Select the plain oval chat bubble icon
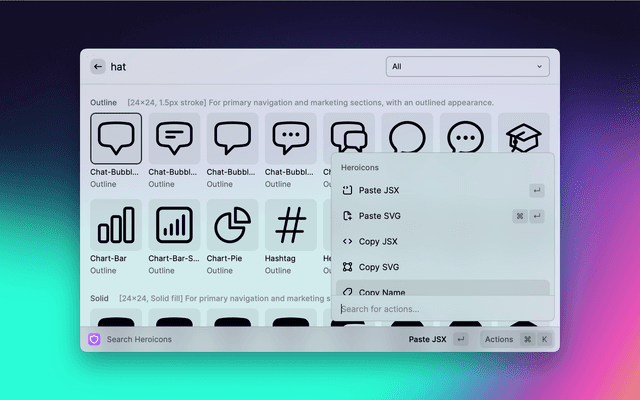The height and width of the screenshot is (400, 640). 406,136
